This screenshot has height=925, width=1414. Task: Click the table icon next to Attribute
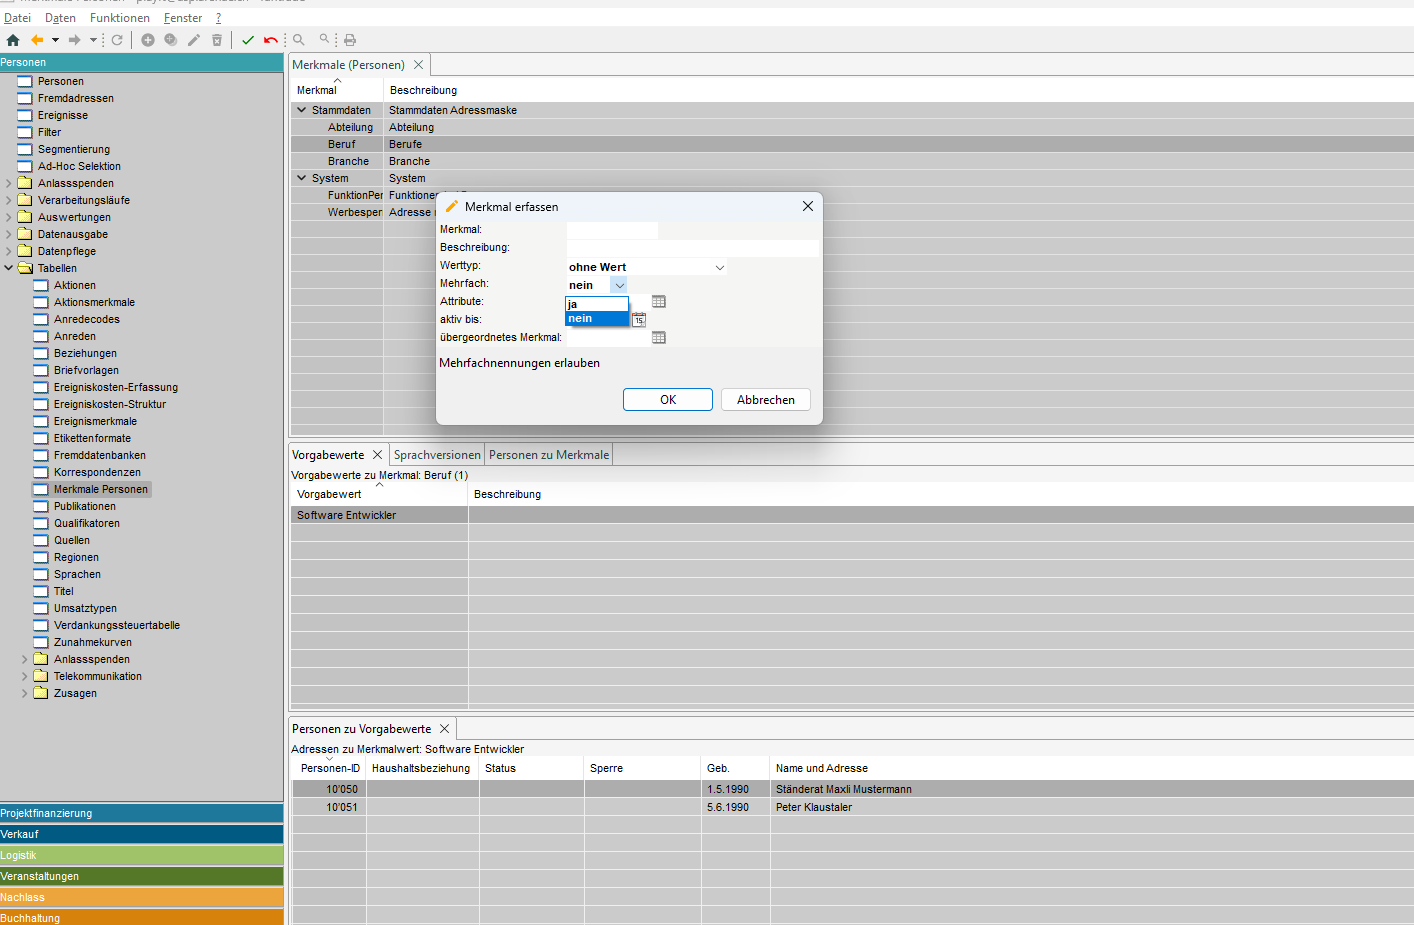coord(658,302)
